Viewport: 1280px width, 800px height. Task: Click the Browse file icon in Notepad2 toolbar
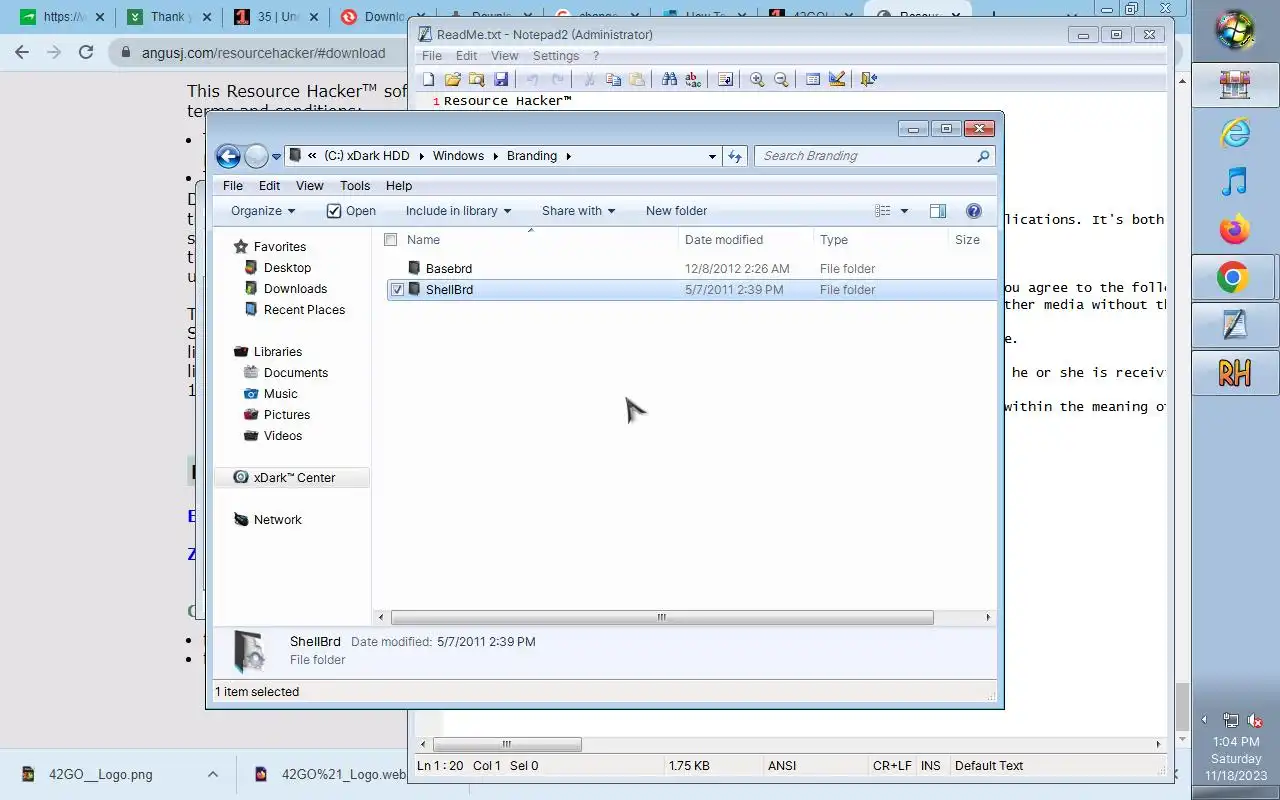click(x=476, y=79)
